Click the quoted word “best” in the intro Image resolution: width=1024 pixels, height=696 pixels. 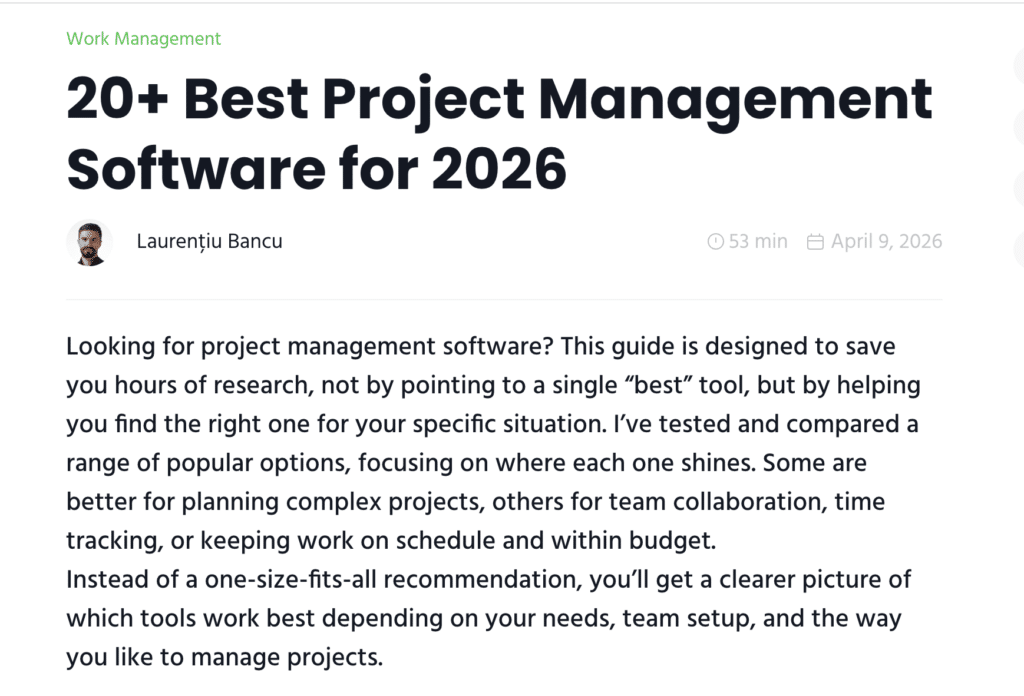pyautogui.click(x=658, y=385)
